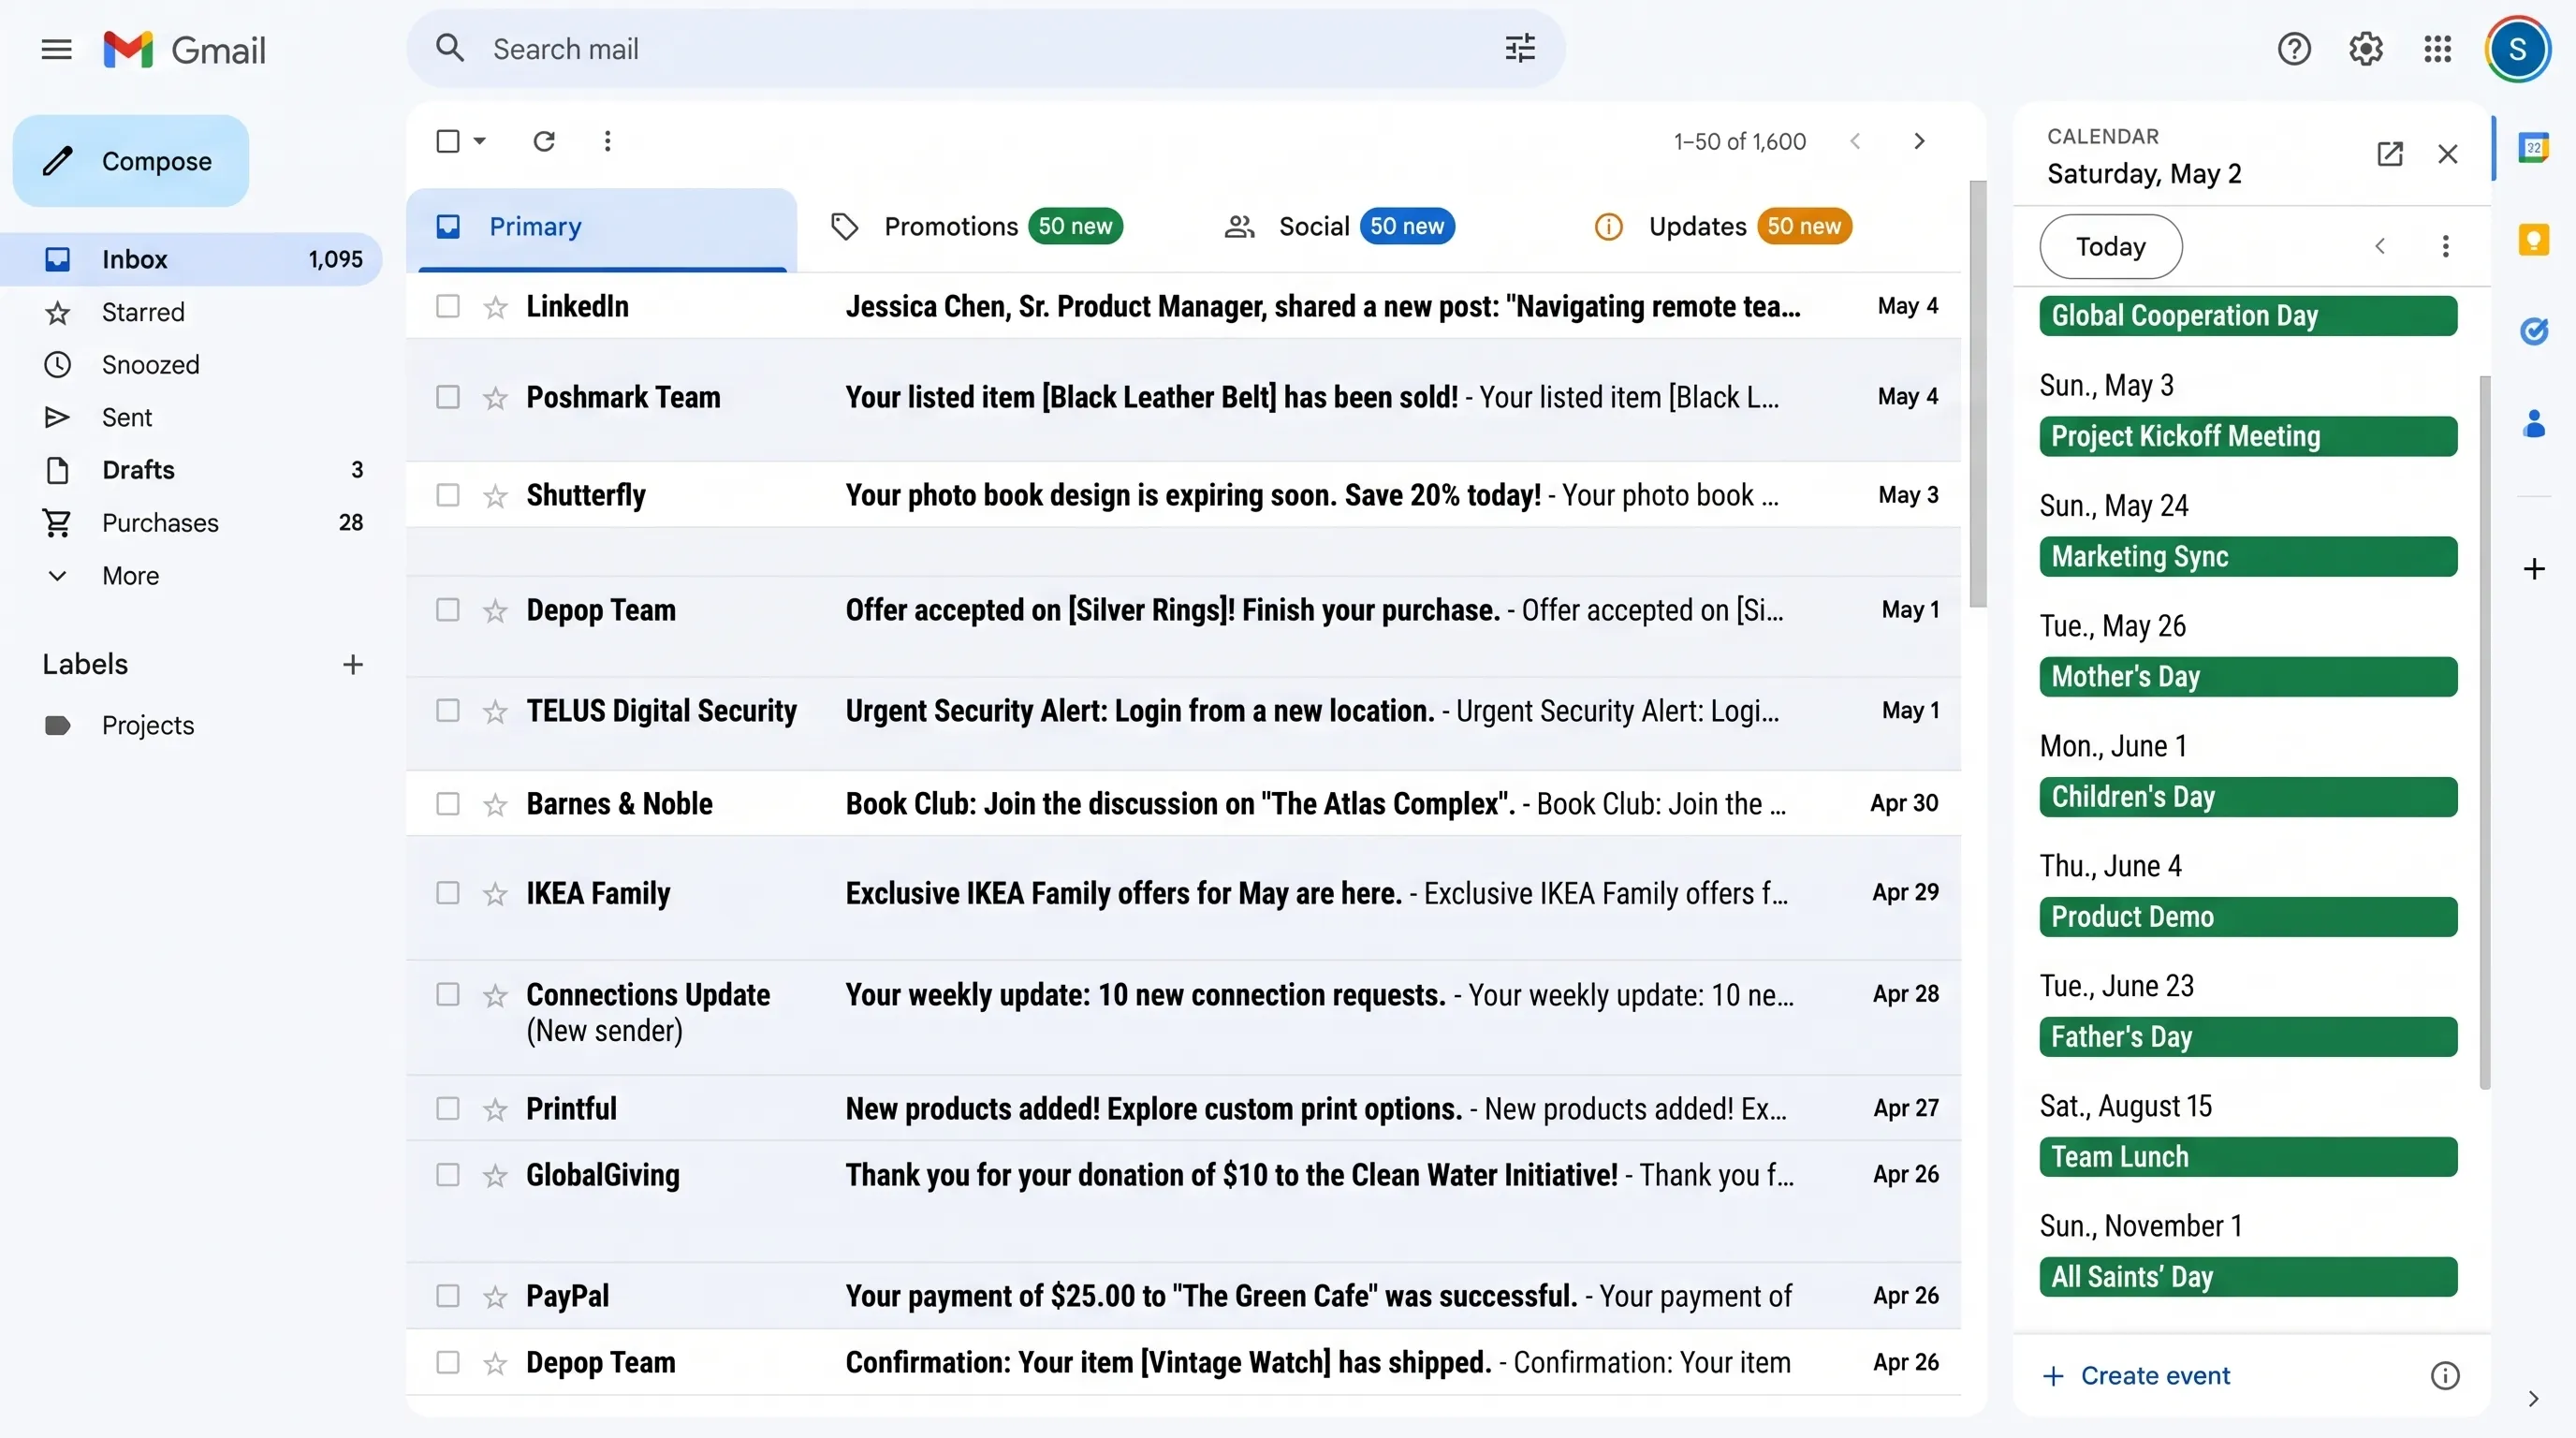Close the Calendar side panel

click(x=2448, y=153)
